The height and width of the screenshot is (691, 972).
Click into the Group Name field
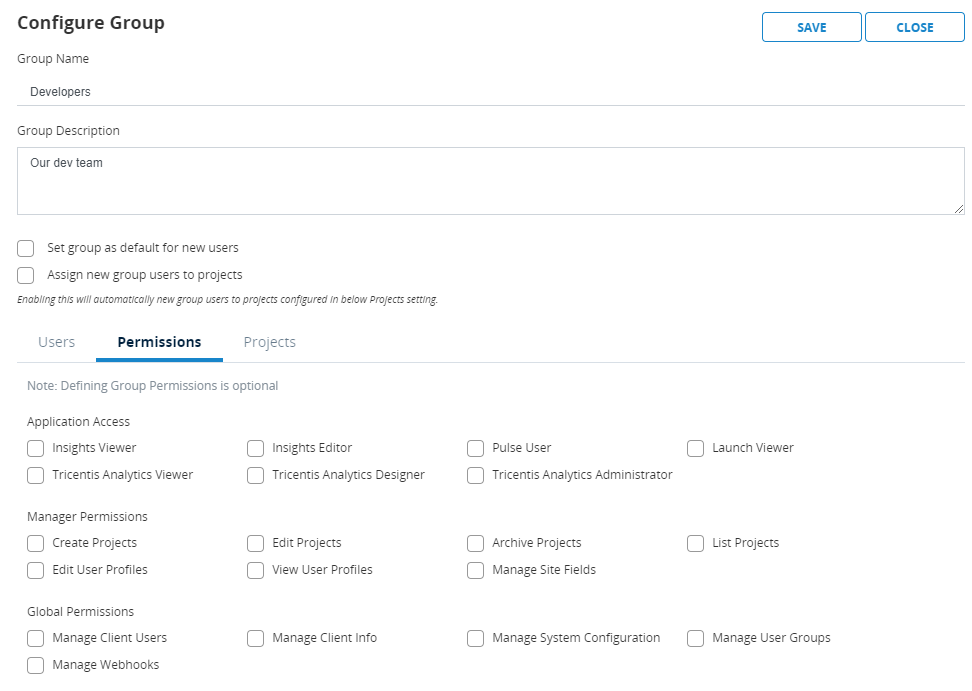490,92
